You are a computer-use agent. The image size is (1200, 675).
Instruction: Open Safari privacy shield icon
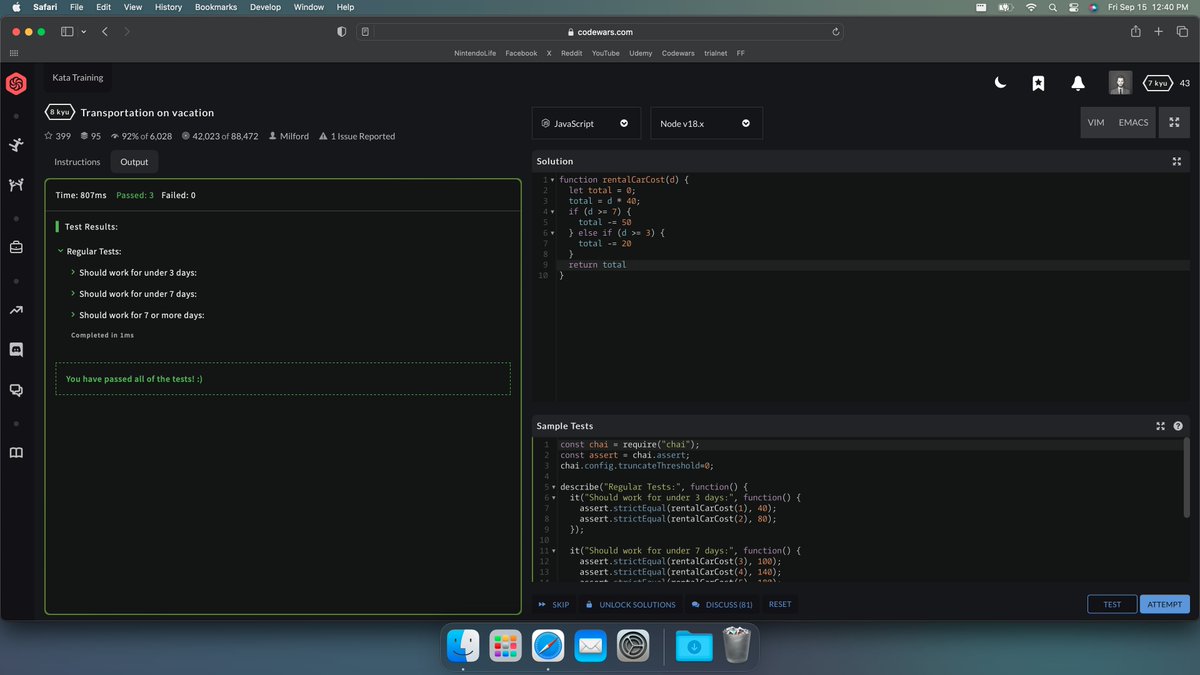click(x=342, y=32)
